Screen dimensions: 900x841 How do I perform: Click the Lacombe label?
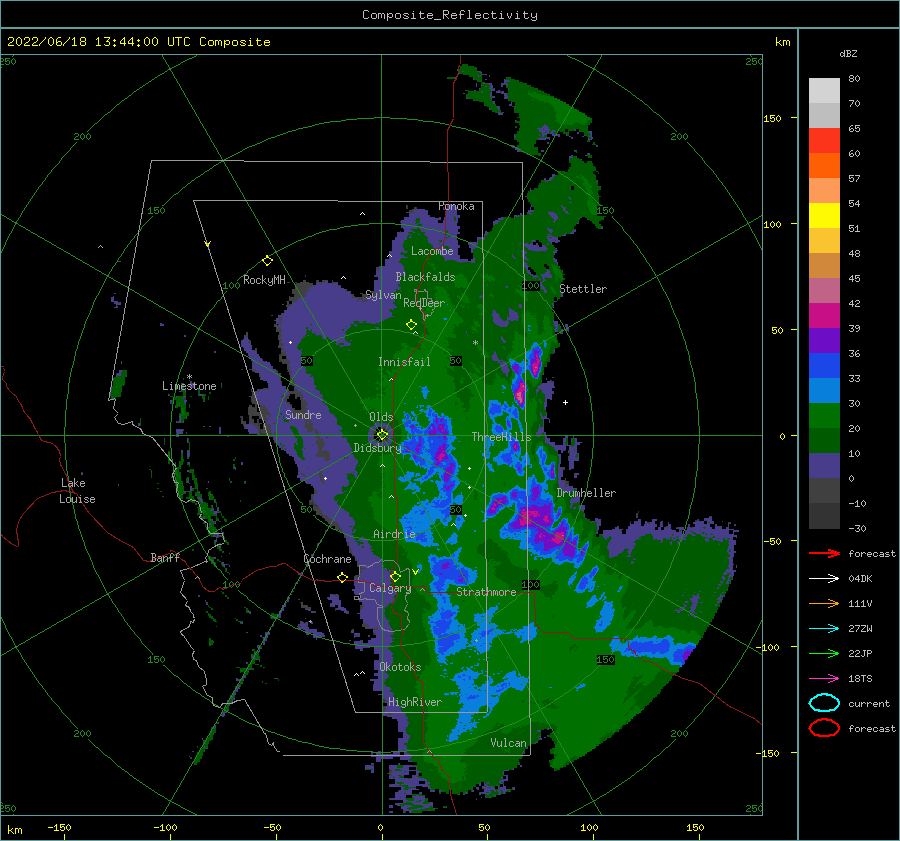pos(432,251)
